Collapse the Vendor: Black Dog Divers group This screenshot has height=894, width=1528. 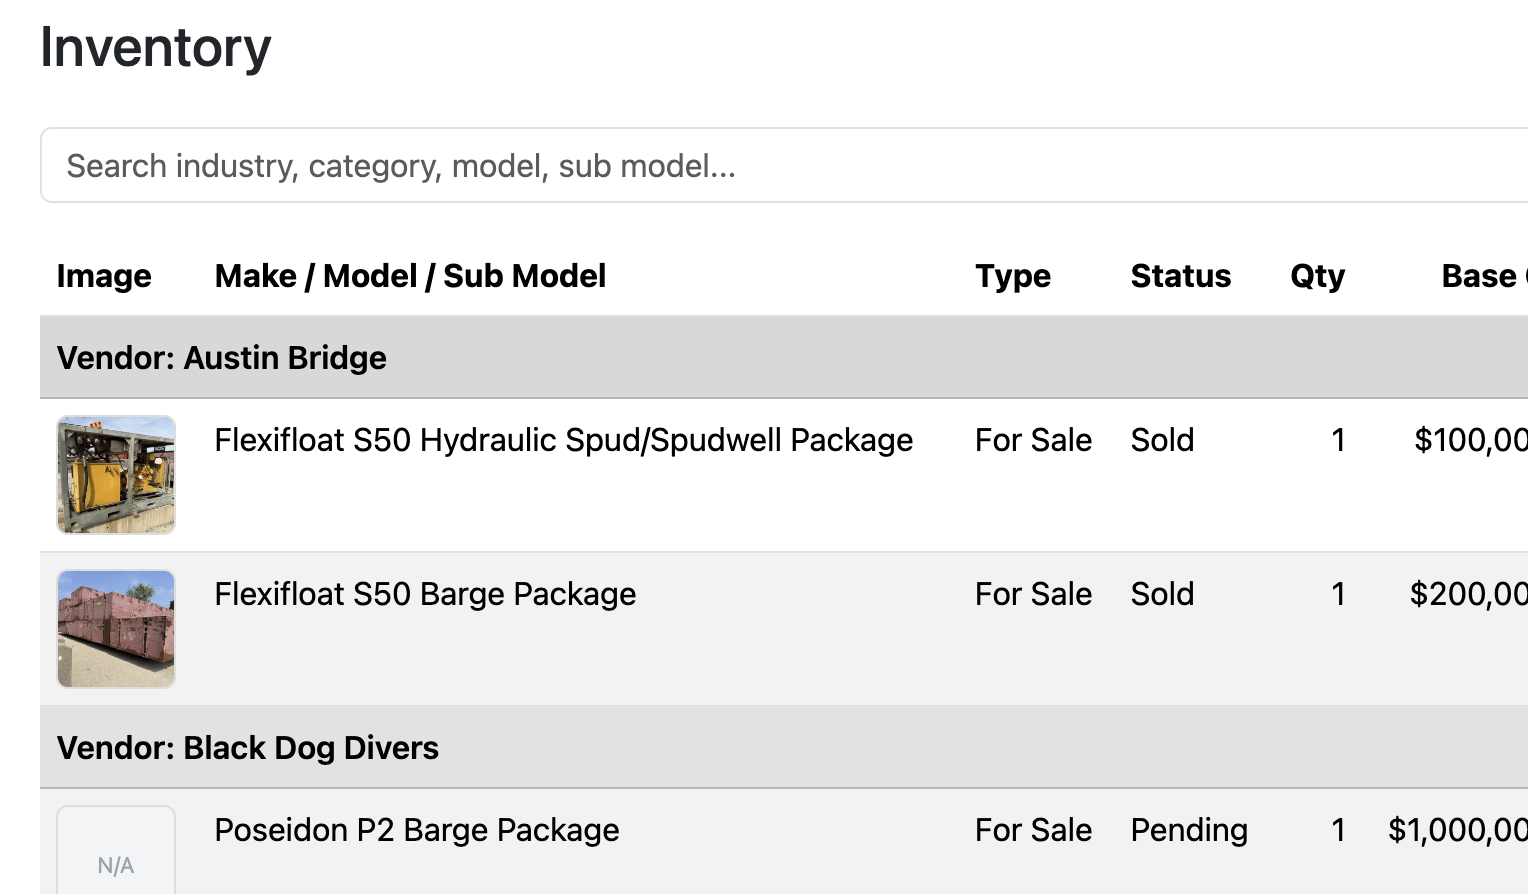248,748
